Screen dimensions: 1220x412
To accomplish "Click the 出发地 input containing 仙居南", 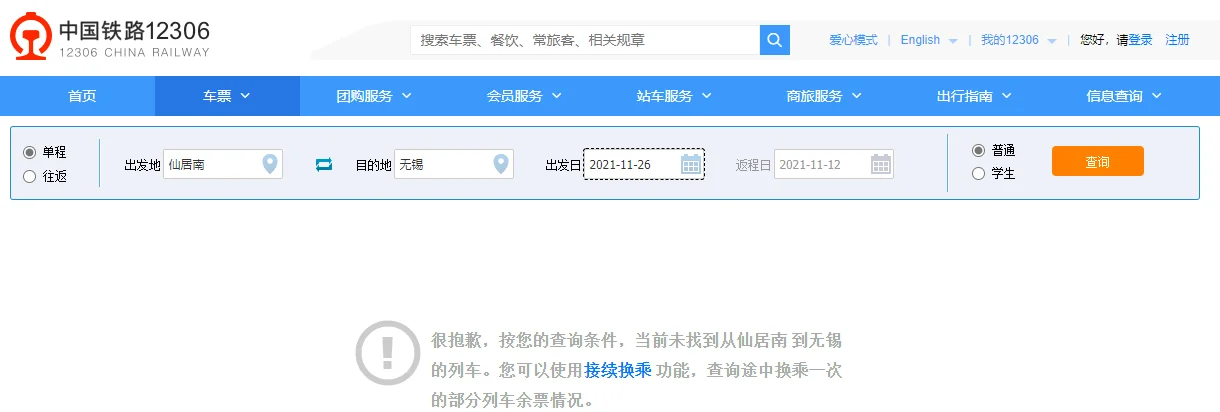I will (223, 164).
